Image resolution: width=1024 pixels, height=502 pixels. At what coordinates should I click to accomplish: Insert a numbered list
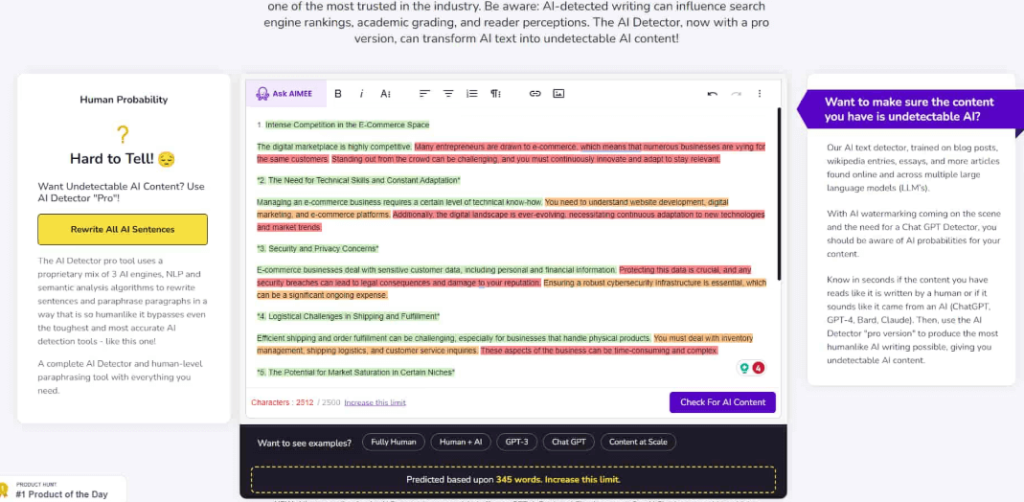tap(472, 94)
